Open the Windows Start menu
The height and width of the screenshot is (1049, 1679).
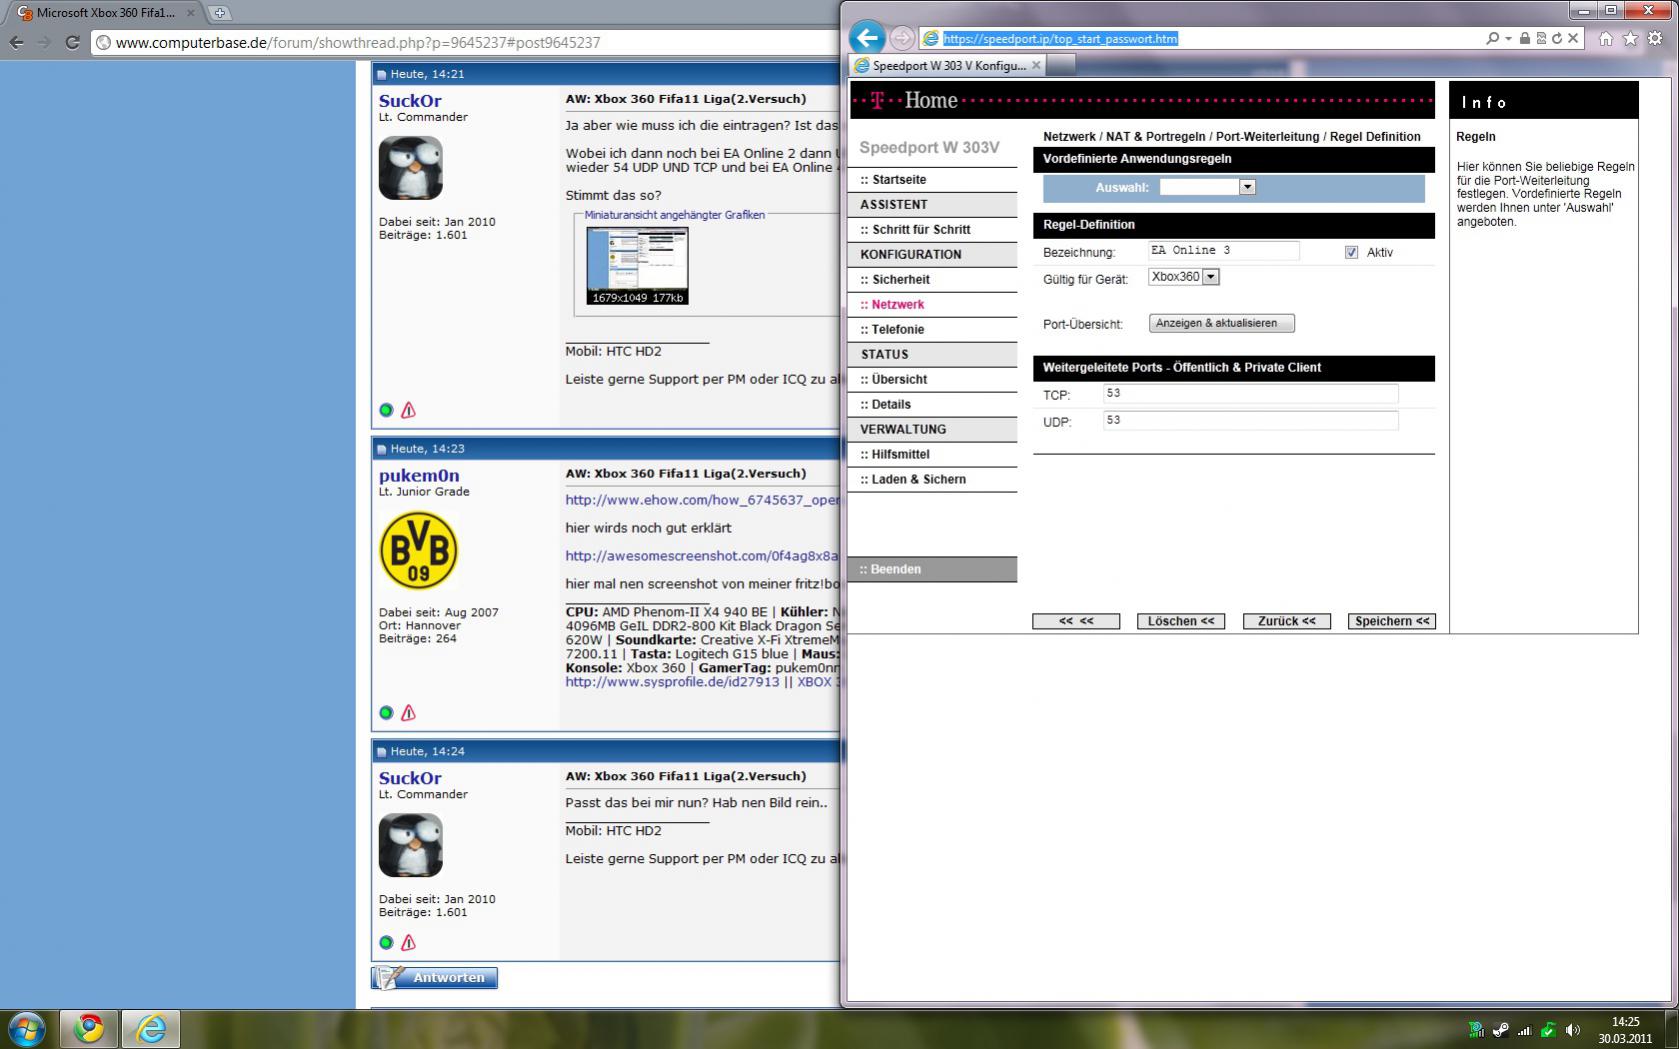[x=26, y=1029]
